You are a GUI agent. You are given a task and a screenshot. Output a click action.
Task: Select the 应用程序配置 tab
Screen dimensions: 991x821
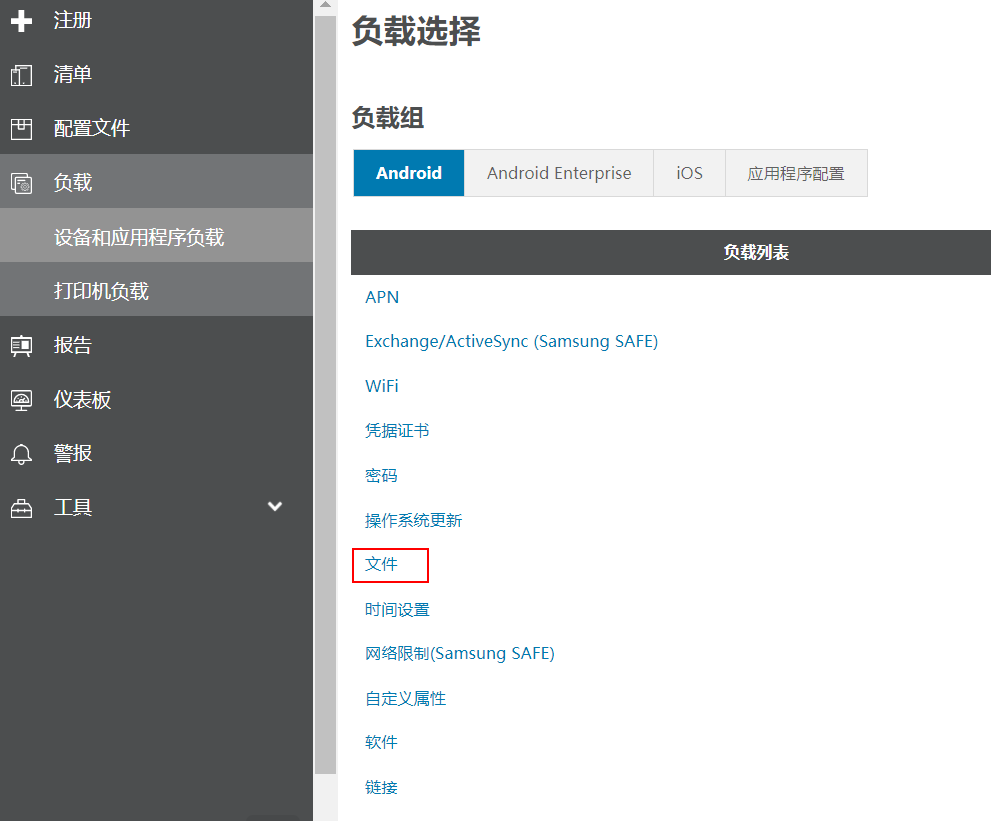pos(796,173)
